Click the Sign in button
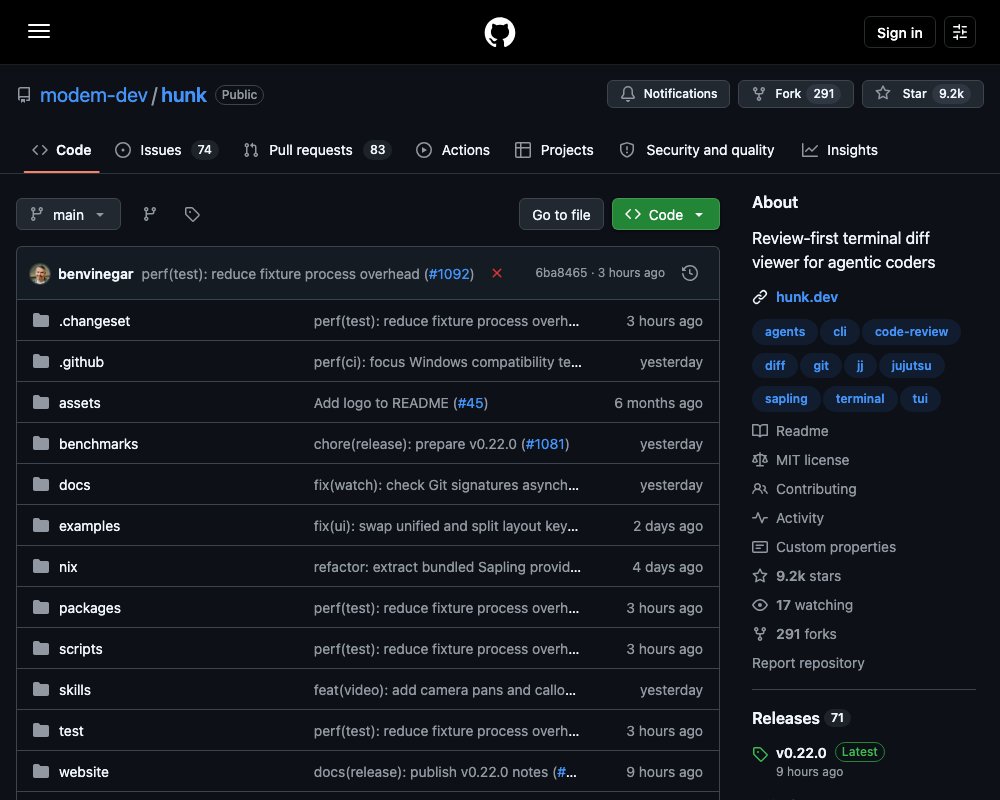This screenshot has height=800, width=1000. (899, 32)
